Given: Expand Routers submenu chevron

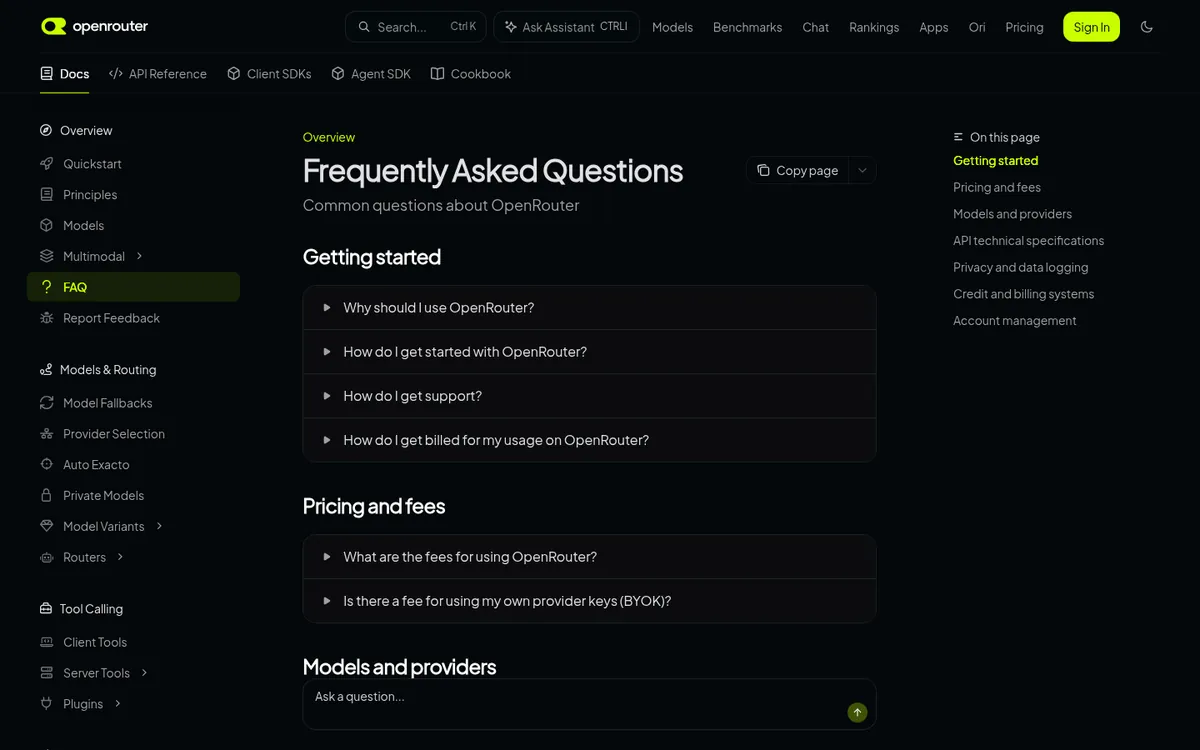Looking at the screenshot, I should pos(120,557).
